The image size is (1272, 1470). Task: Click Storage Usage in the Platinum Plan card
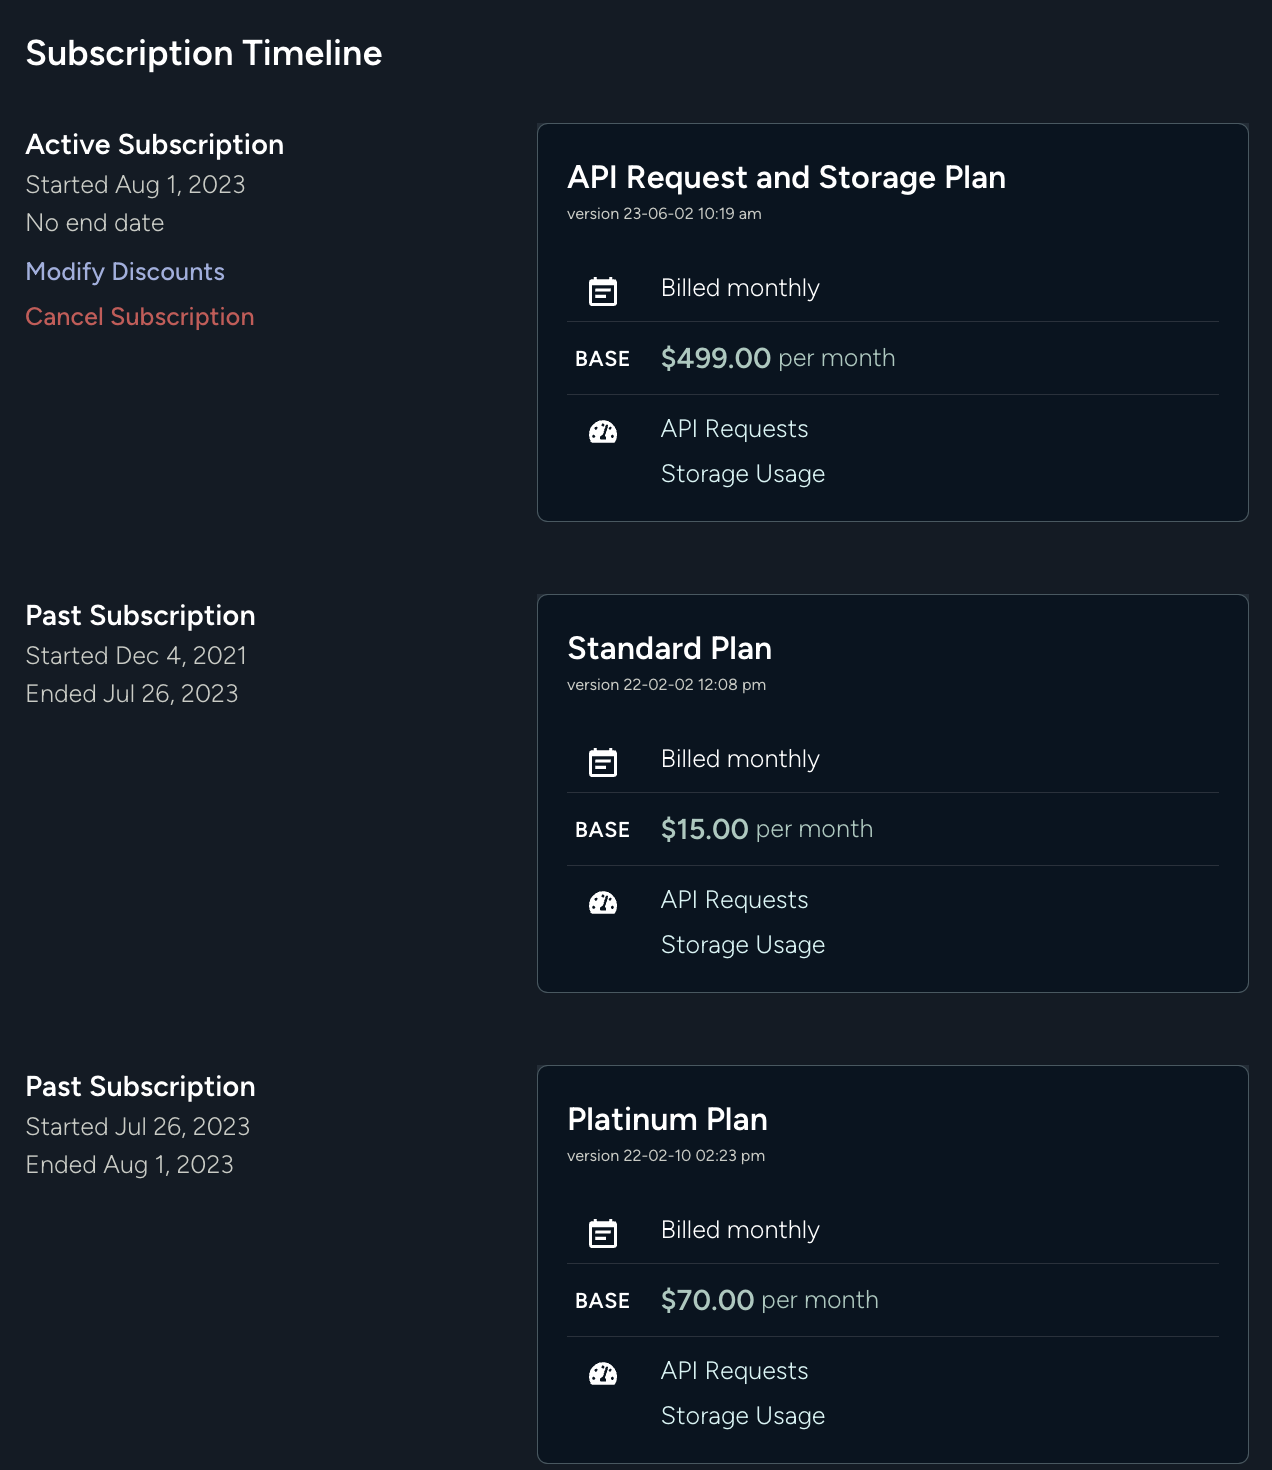tap(742, 1416)
